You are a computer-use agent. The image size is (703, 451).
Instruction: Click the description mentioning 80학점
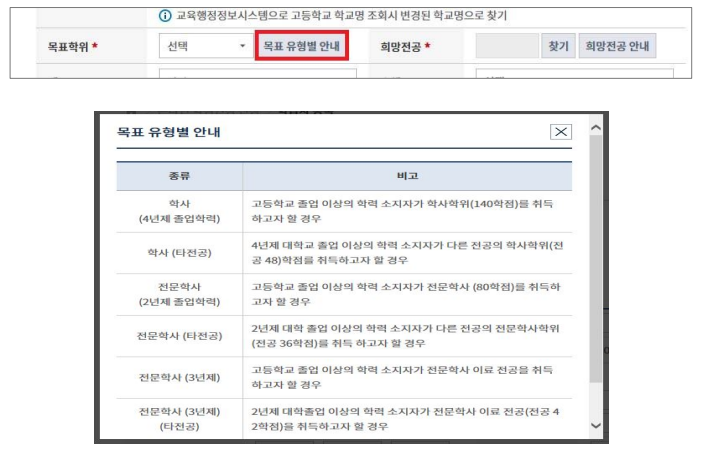click(406, 294)
